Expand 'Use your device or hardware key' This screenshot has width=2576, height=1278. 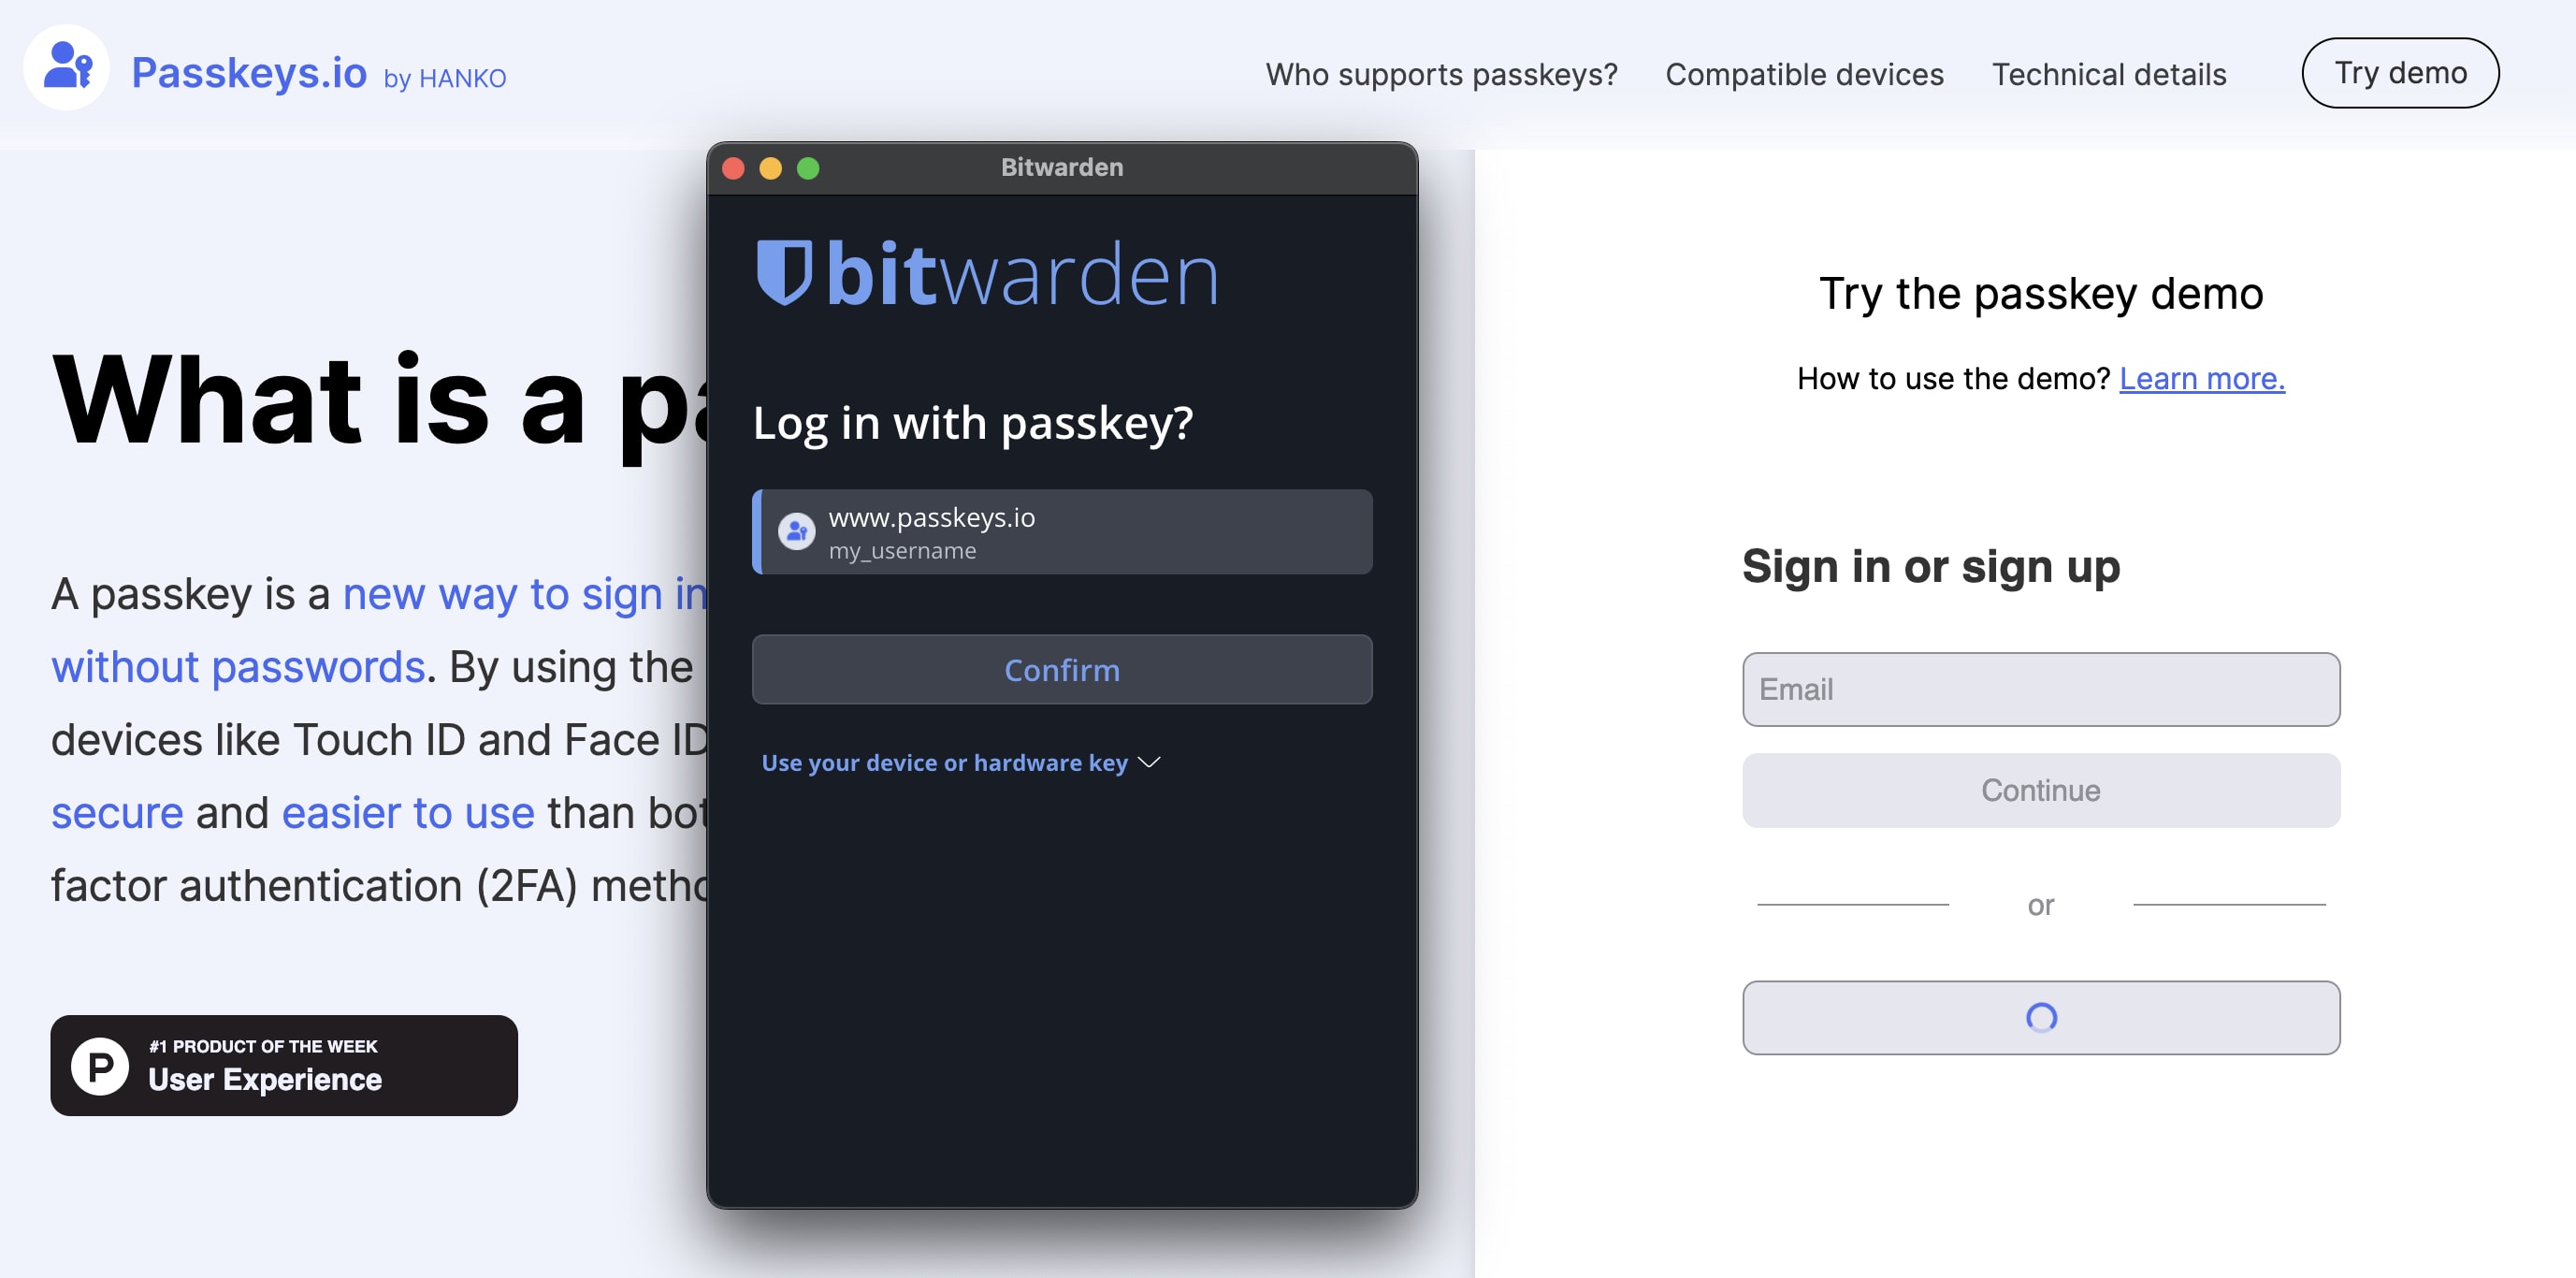(961, 761)
